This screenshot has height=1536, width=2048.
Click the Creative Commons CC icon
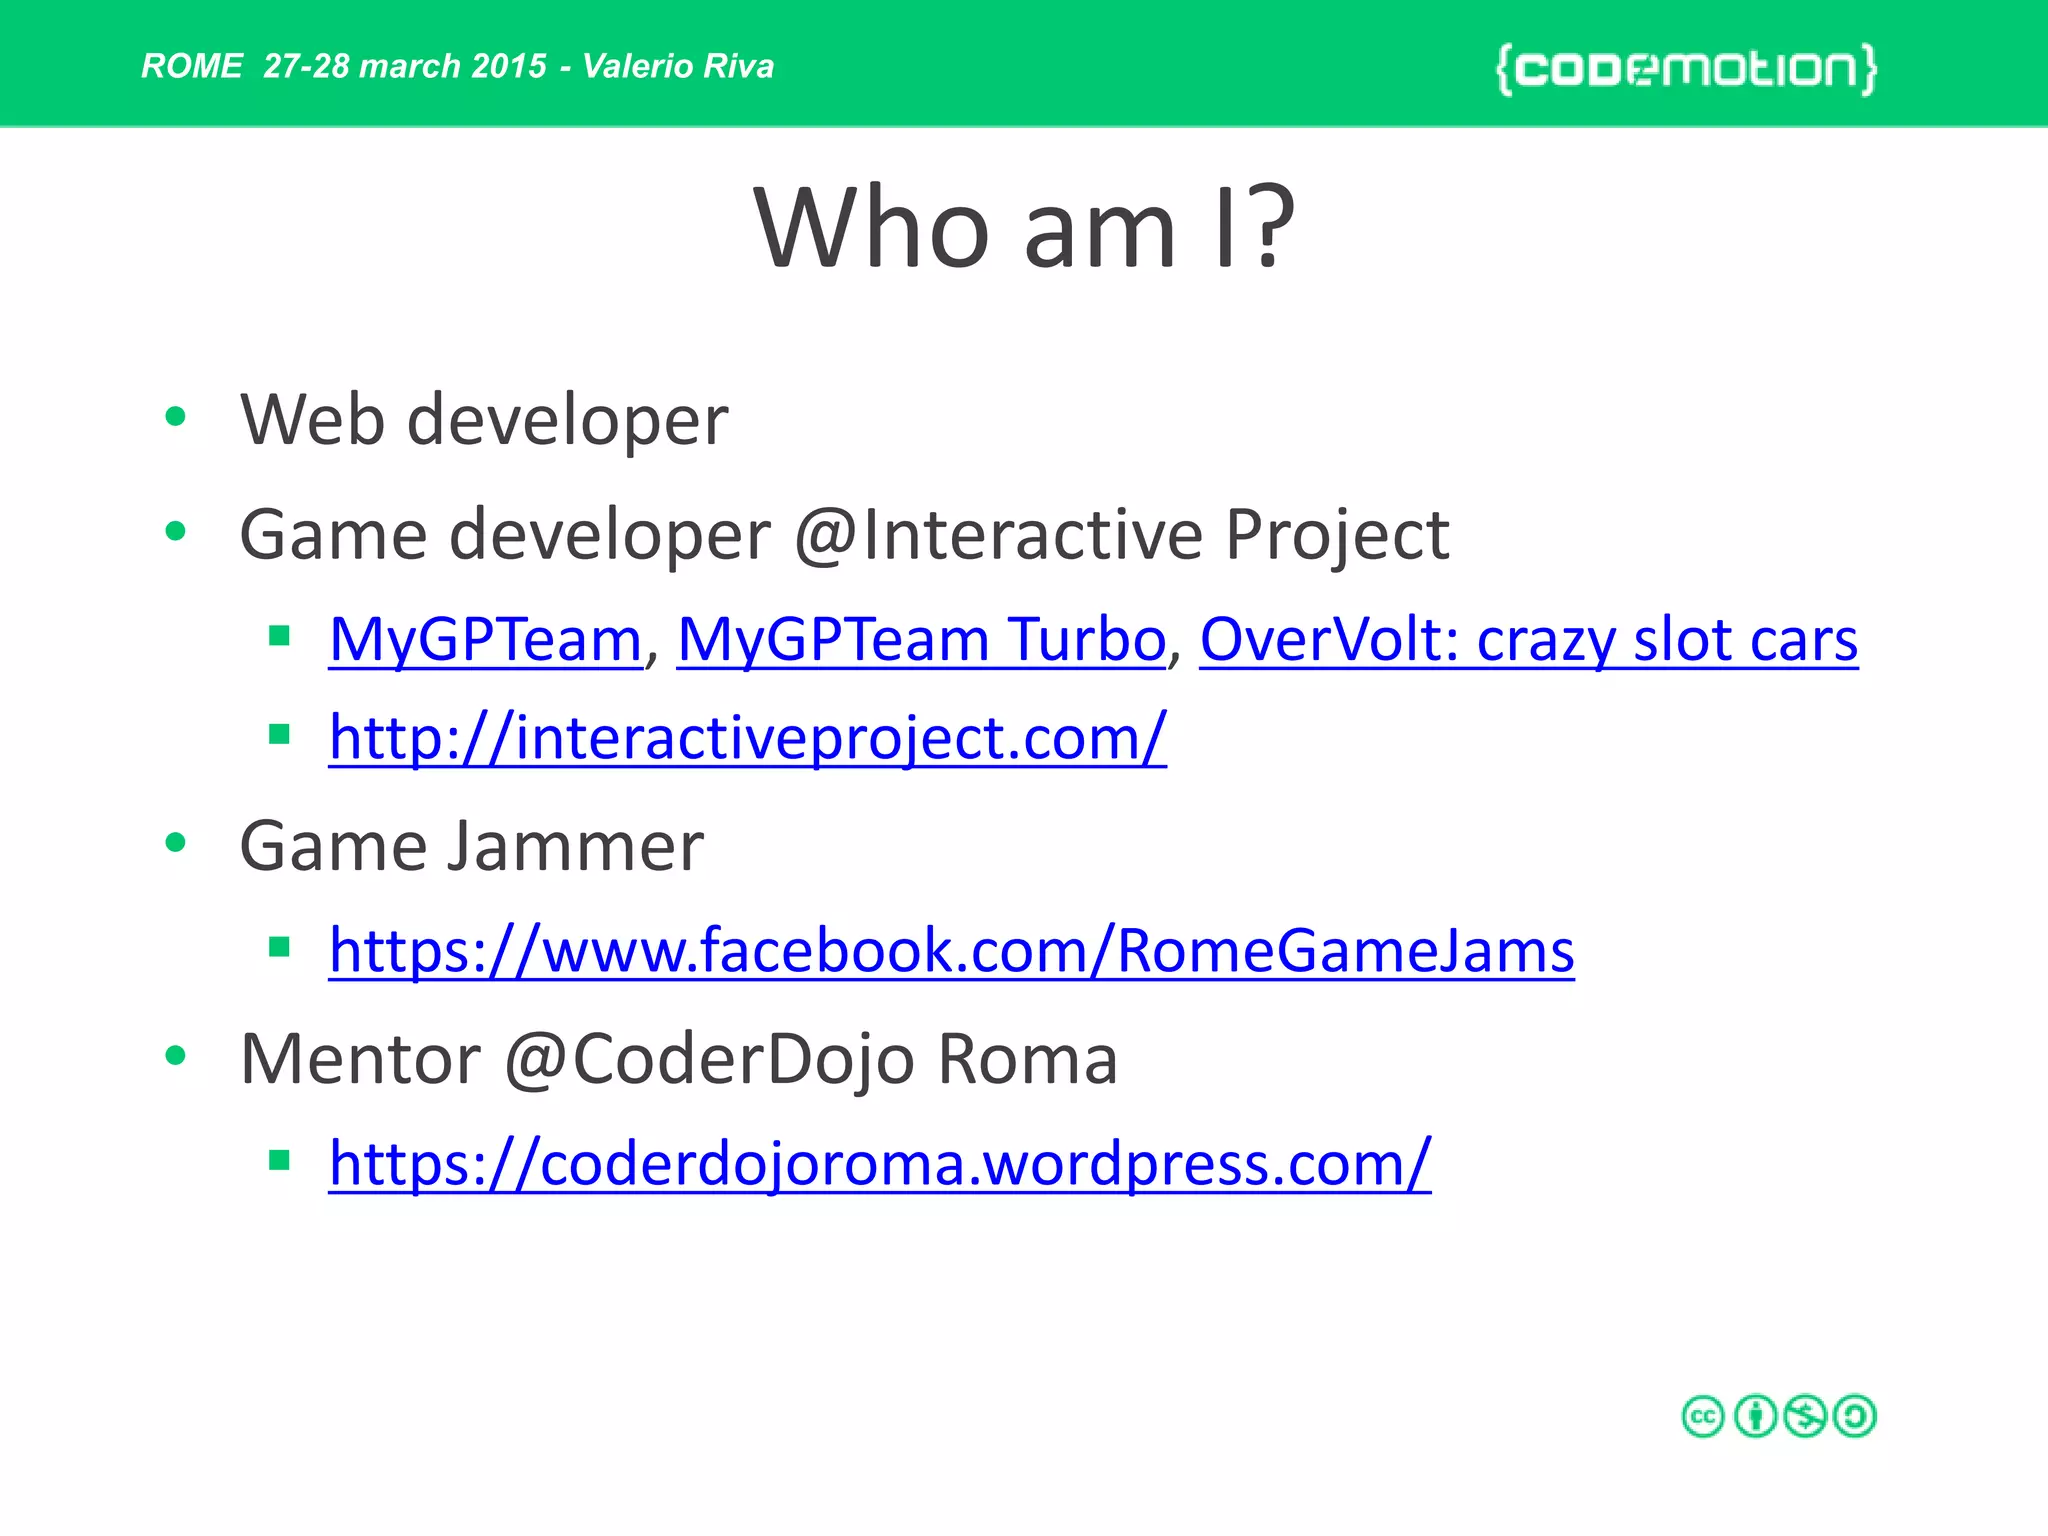(x=1703, y=1416)
